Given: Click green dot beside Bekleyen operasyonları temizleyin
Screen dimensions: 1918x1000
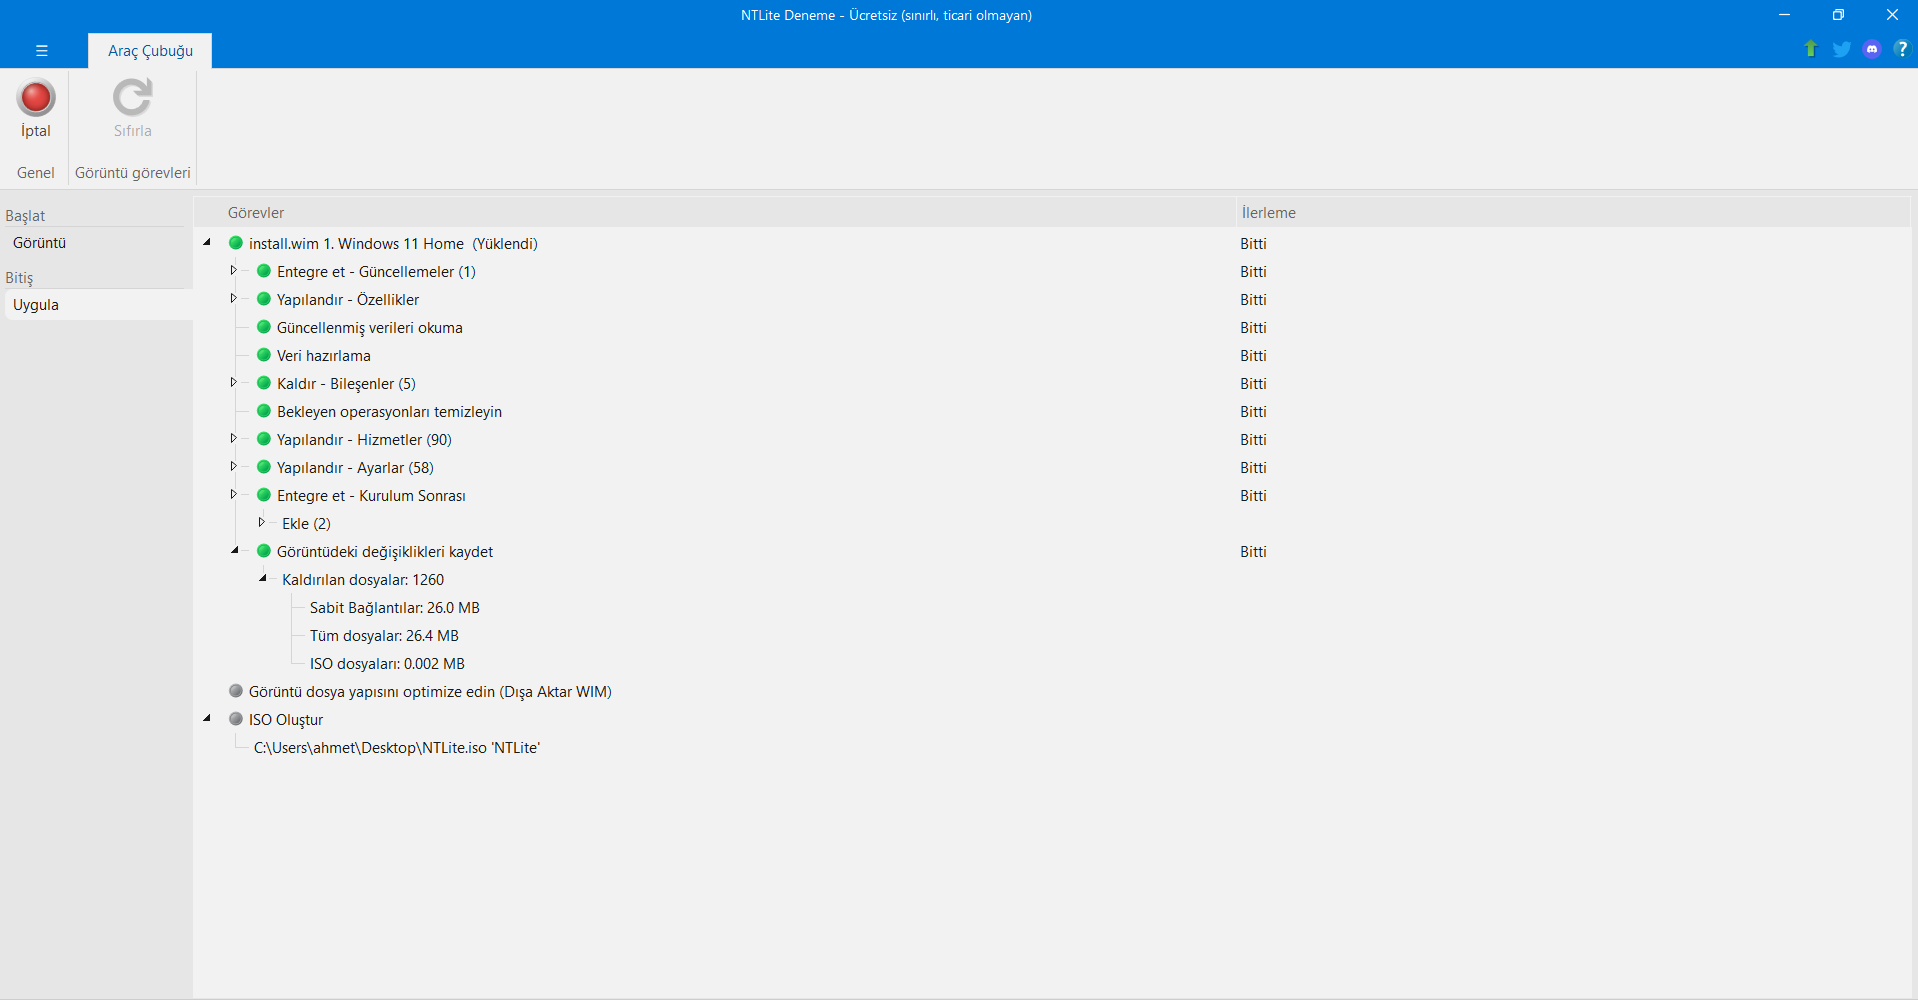Looking at the screenshot, I should 264,411.
